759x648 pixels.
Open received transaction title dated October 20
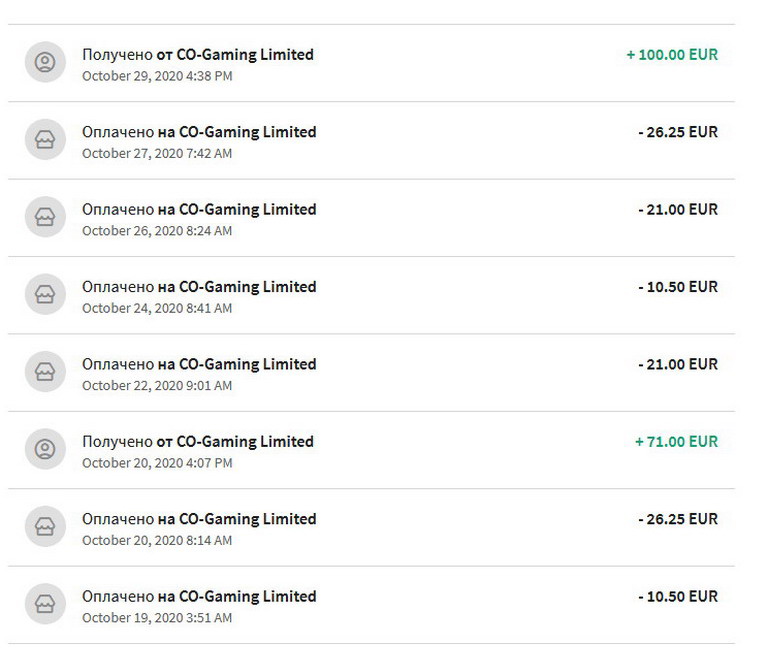[198, 441]
